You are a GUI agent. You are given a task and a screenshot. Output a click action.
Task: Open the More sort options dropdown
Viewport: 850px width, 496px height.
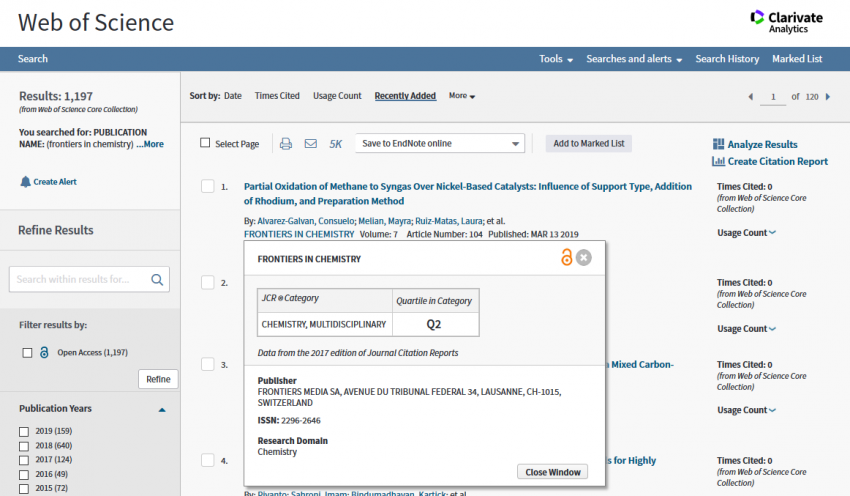tap(462, 96)
